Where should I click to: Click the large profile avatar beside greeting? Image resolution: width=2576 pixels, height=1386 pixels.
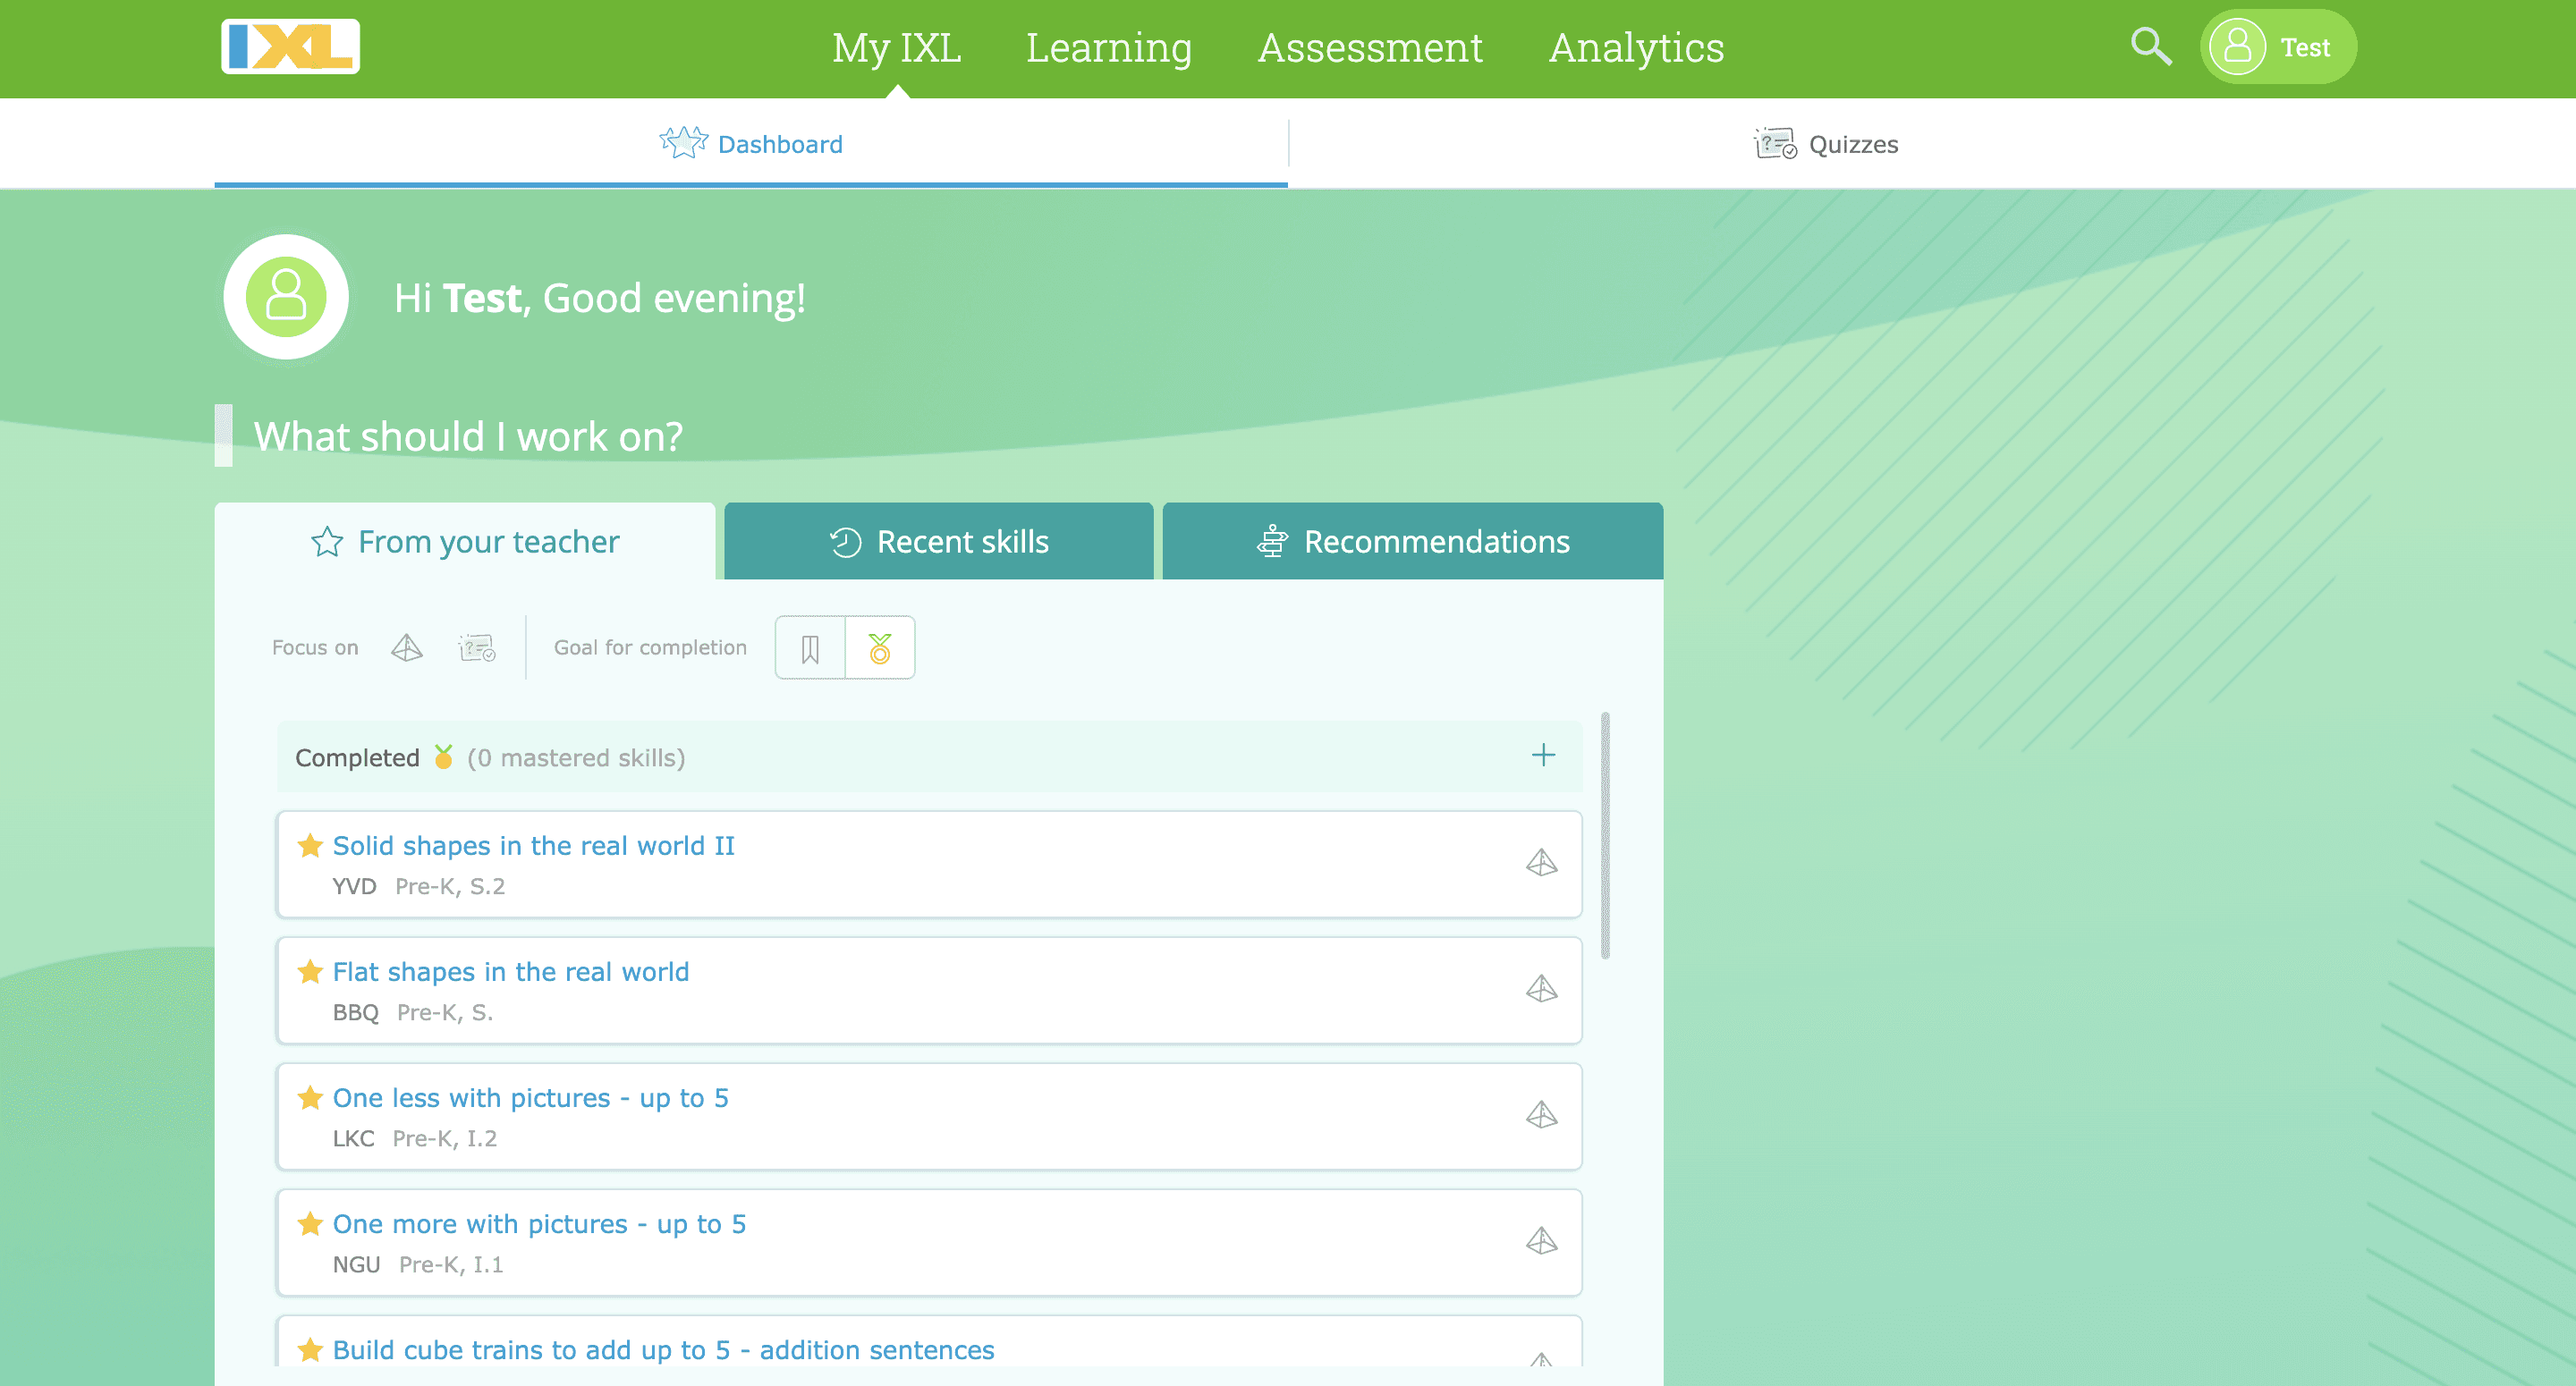[286, 297]
